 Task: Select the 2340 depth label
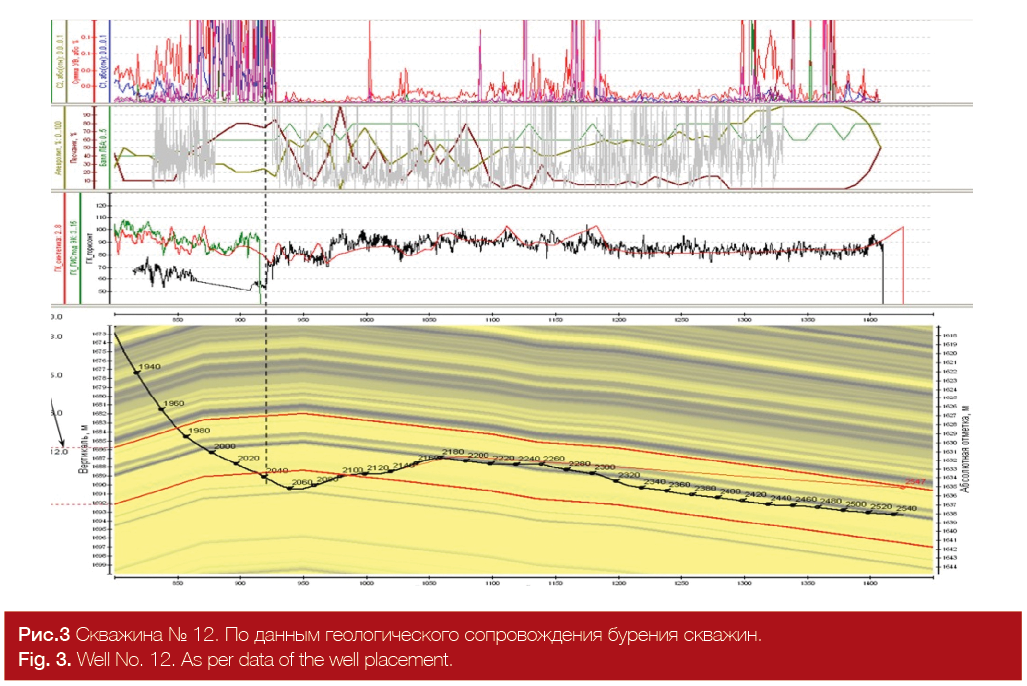(x=655, y=482)
